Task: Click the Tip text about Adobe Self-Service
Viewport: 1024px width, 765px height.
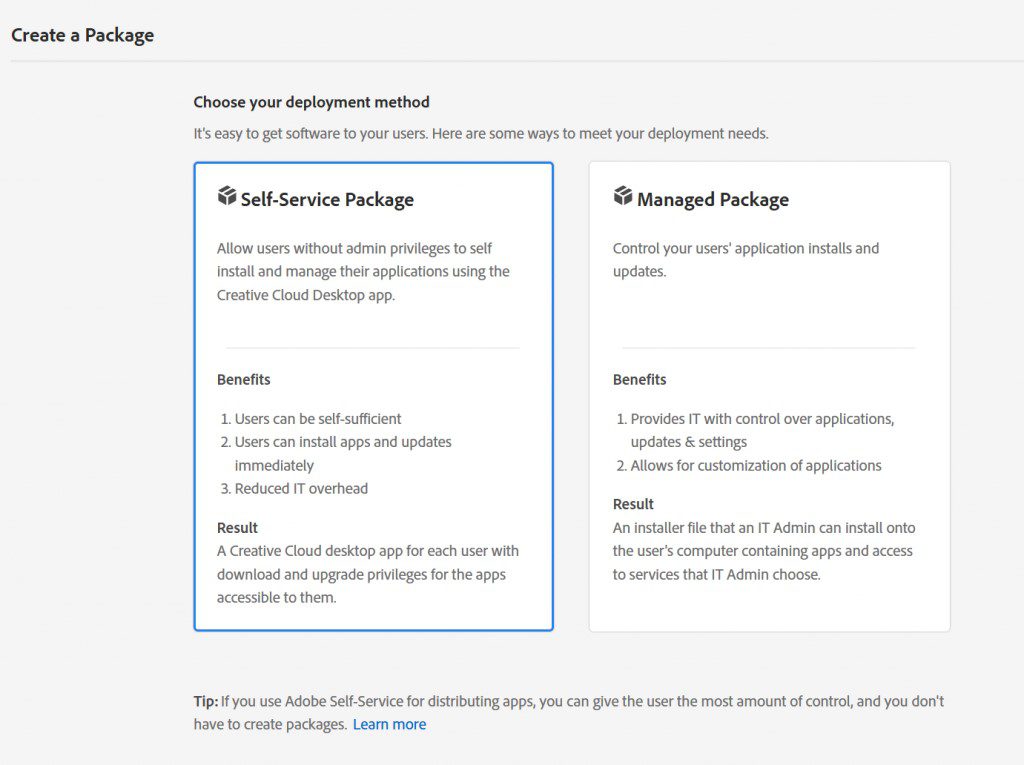Action: (568, 702)
